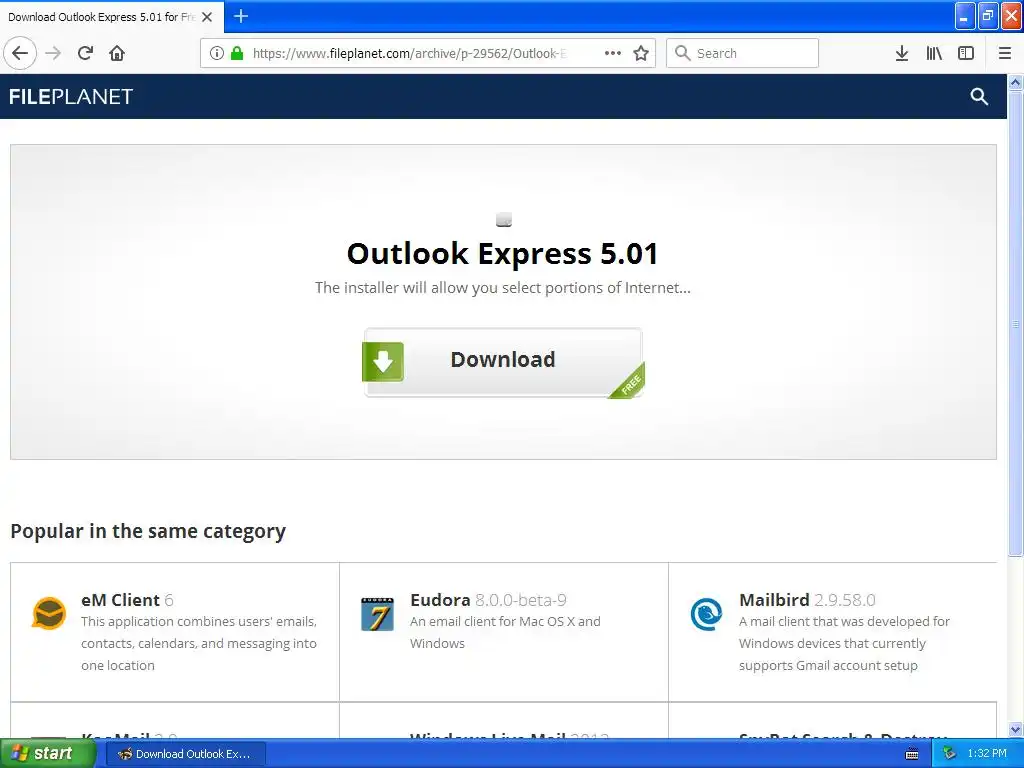Image resolution: width=1024 pixels, height=768 pixels.
Task: Open the eM Client title link
Action: click(x=120, y=600)
